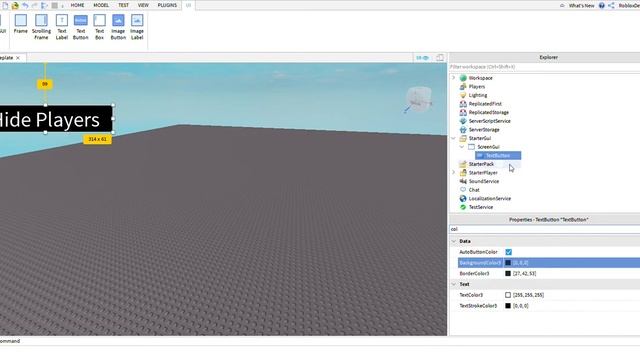The height and width of the screenshot is (360, 640).
Task: Click the cloud icon left of What's New
Action: click(562, 5)
